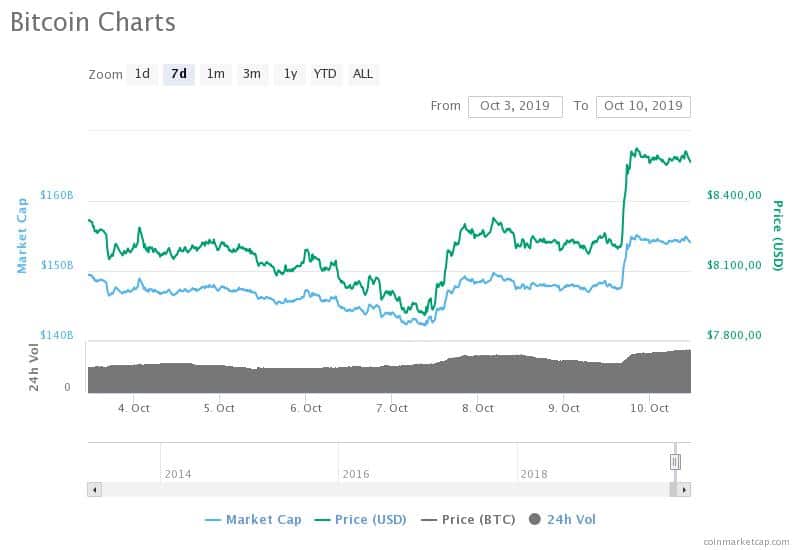Screen dimensions: 800x550
Task: Toggle the Price (BTC) series legend
Action: tap(468, 520)
